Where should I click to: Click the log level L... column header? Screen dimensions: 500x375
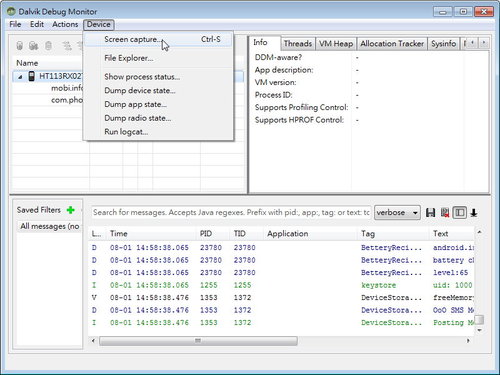(x=96, y=234)
